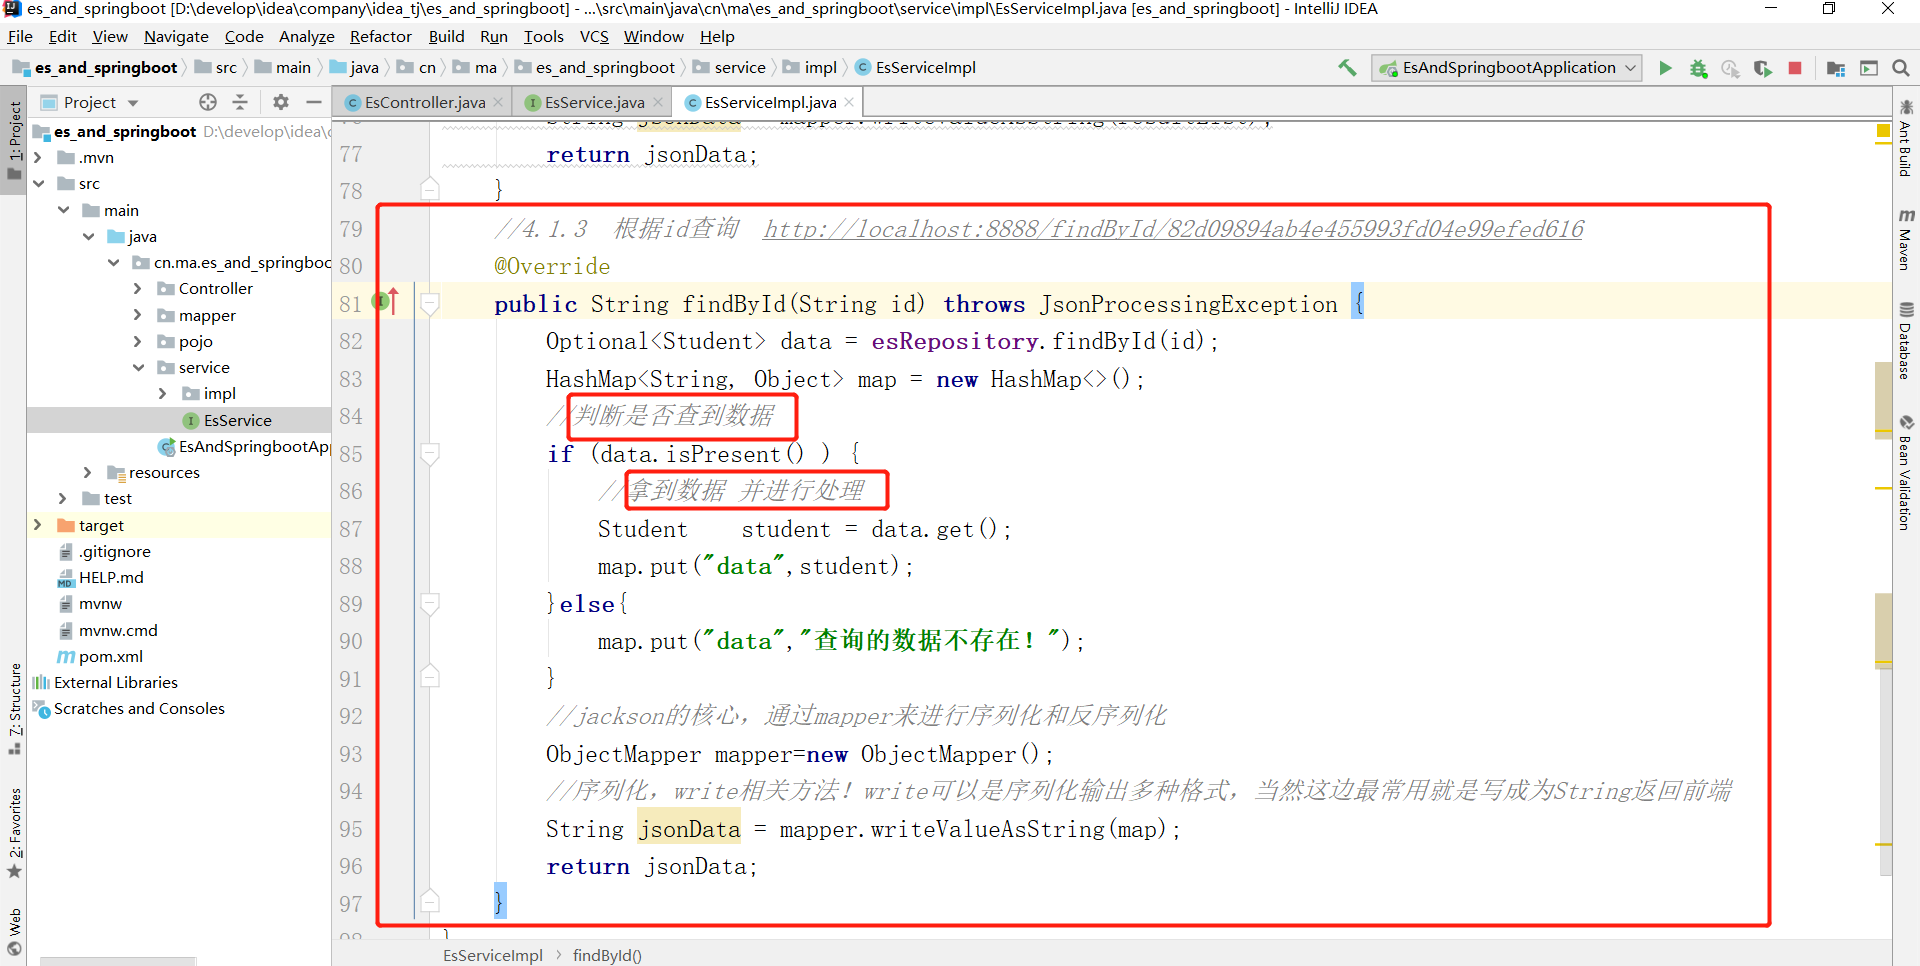Screen dimensions: 1920x966
Task: Close the EsController.java tab
Action: click(498, 102)
